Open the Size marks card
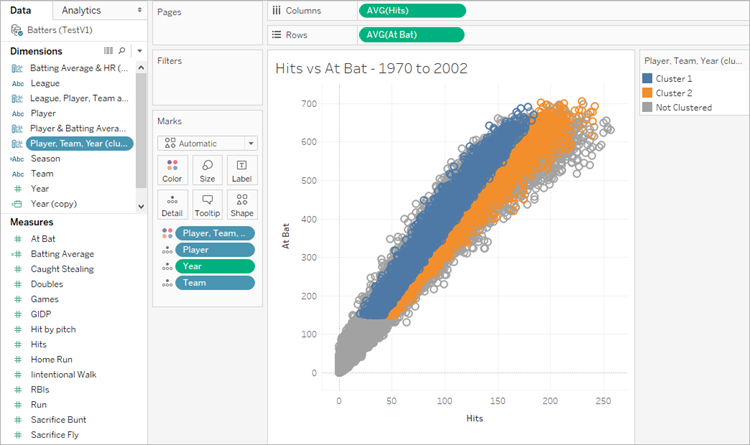 click(x=207, y=170)
